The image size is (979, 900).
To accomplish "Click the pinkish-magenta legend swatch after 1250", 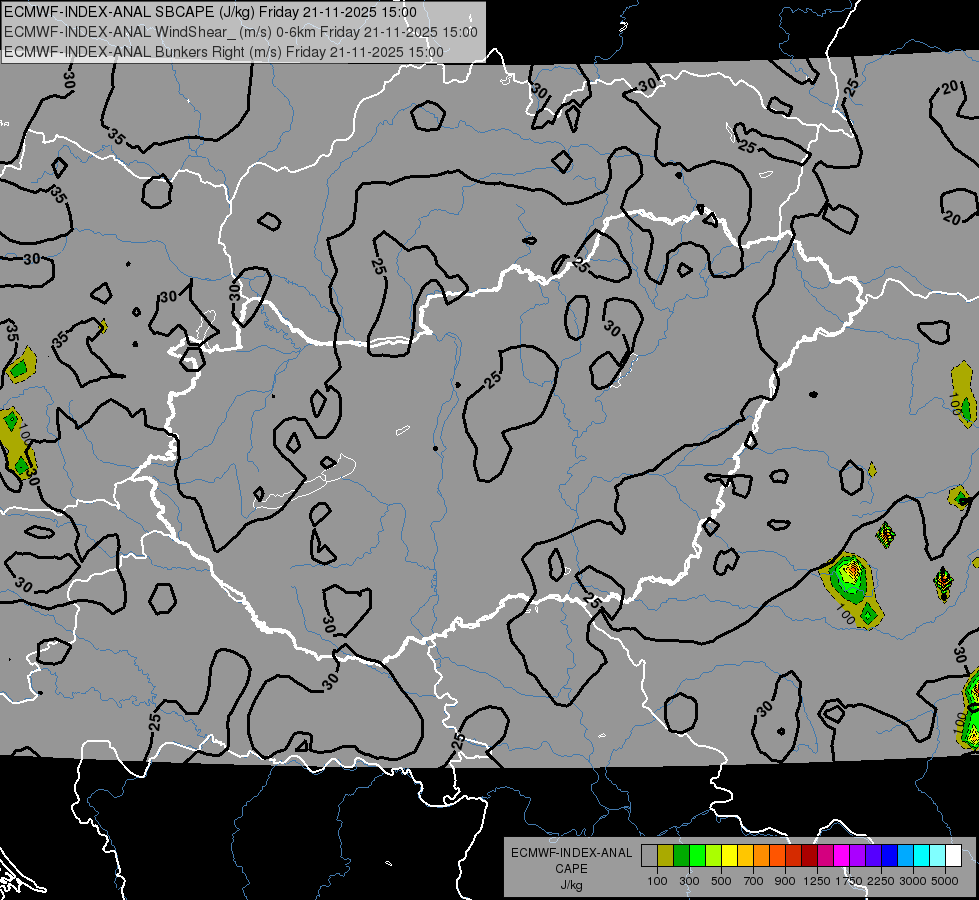I will (825, 856).
